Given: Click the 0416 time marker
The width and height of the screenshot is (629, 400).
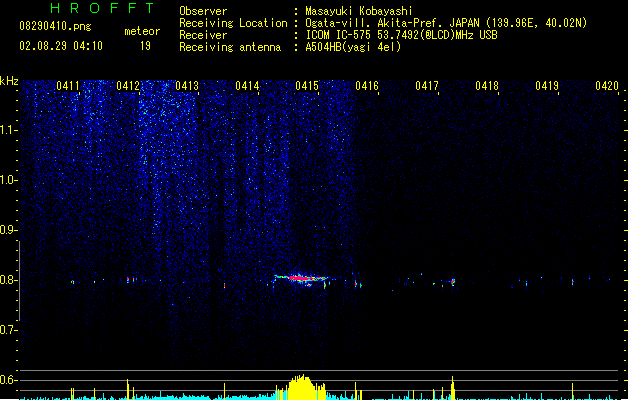Looking at the screenshot, I should [367, 86].
